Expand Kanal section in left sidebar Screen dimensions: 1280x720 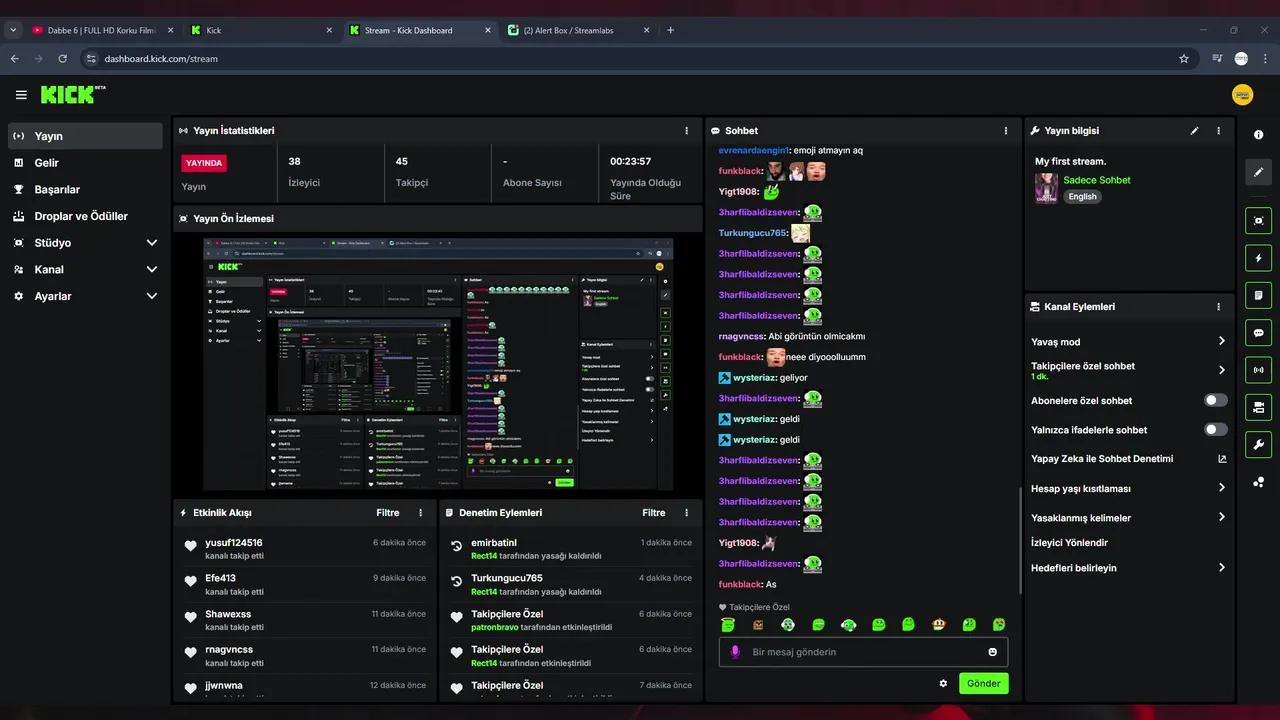pos(152,270)
